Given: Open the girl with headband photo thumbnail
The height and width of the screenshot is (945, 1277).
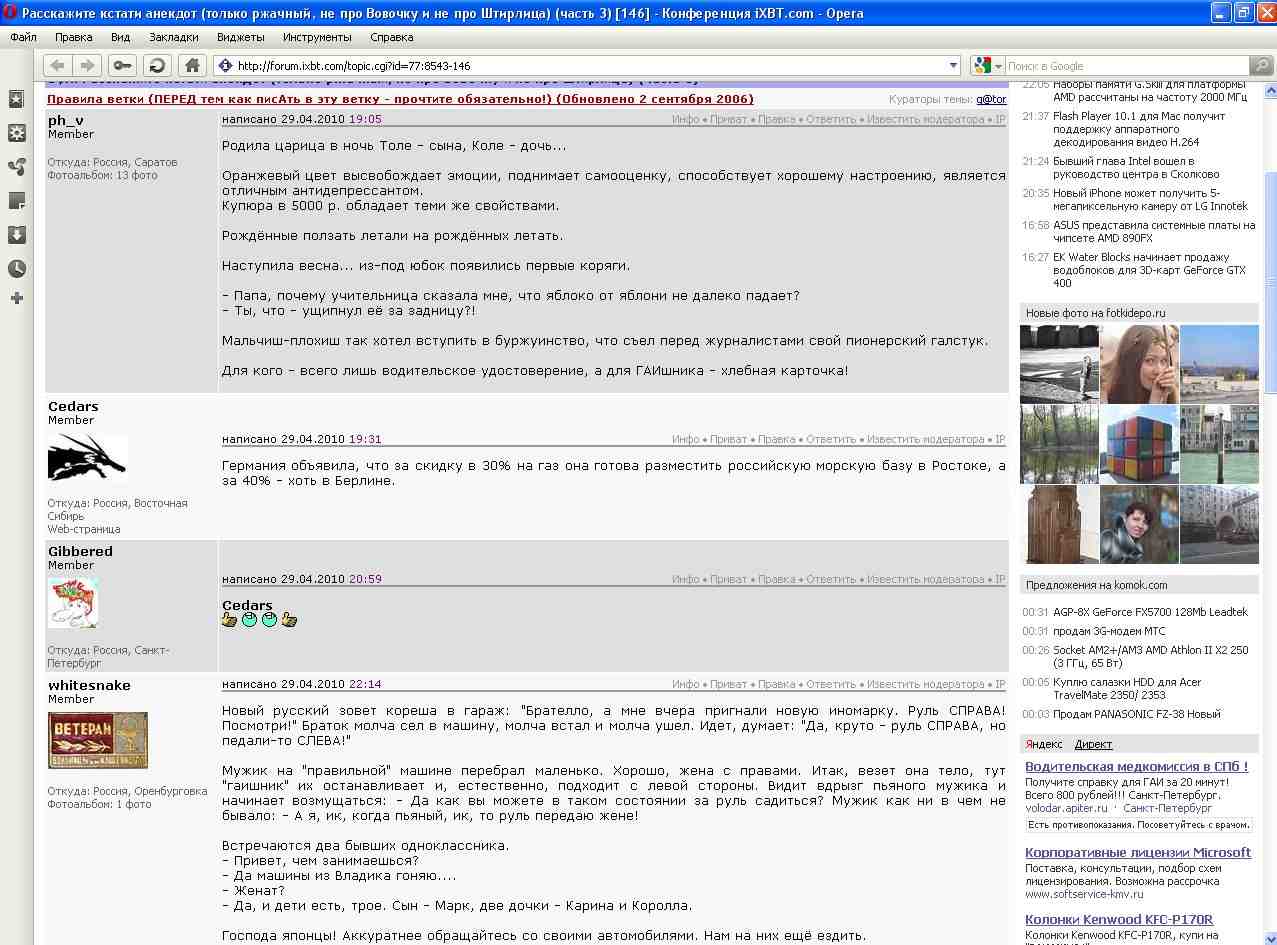Looking at the screenshot, I should pyautogui.click(x=1139, y=364).
